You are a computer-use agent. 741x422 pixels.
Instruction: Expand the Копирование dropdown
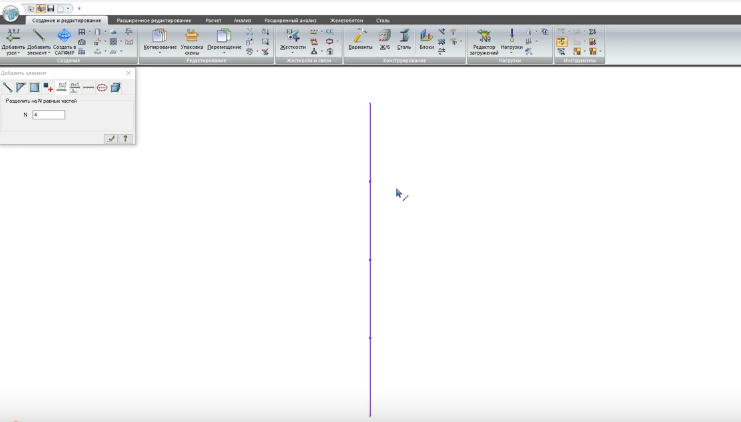(x=160, y=53)
